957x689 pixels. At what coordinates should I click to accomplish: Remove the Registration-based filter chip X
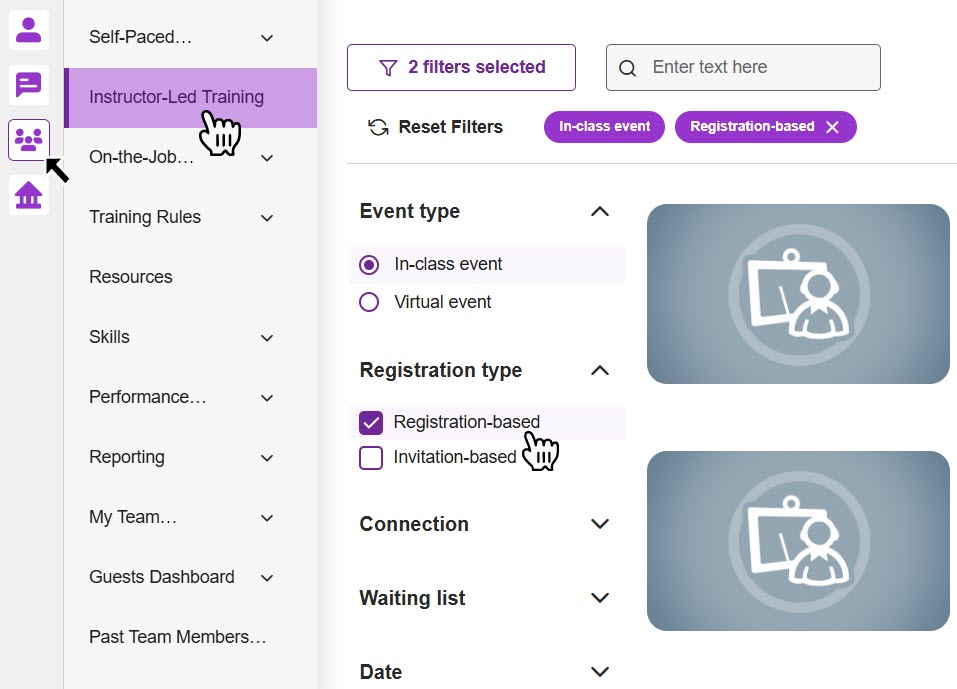[x=832, y=127]
